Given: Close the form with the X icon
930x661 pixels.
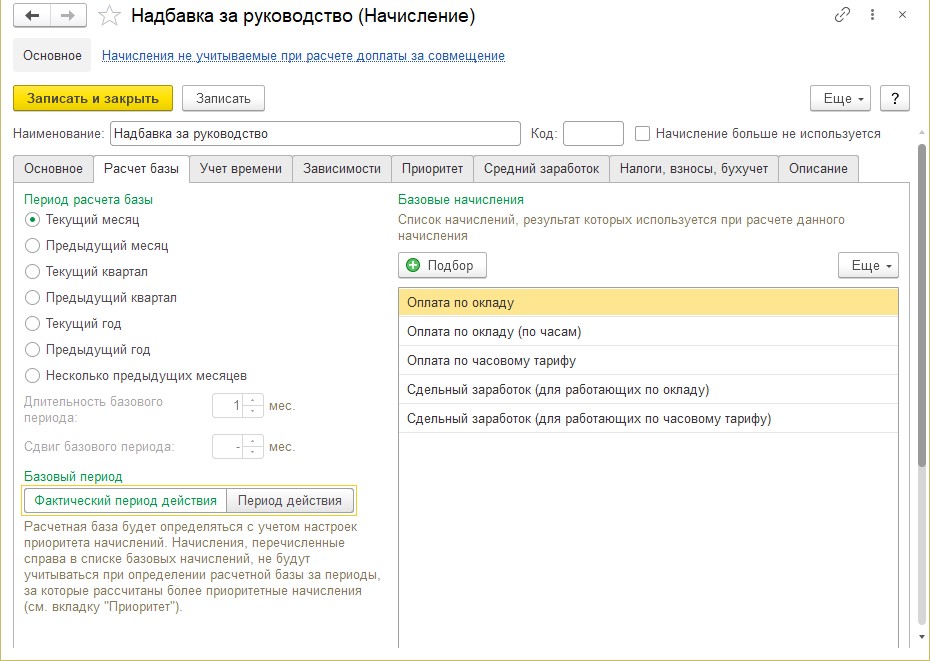Looking at the screenshot, I should 903,15.
